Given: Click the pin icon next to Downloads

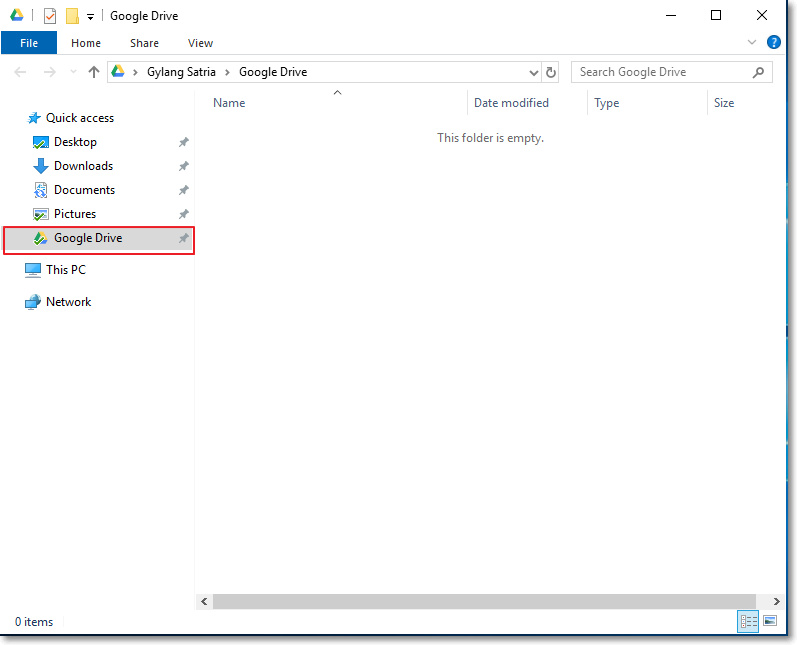Looking at the screenshot, I should tap(183, 166).
